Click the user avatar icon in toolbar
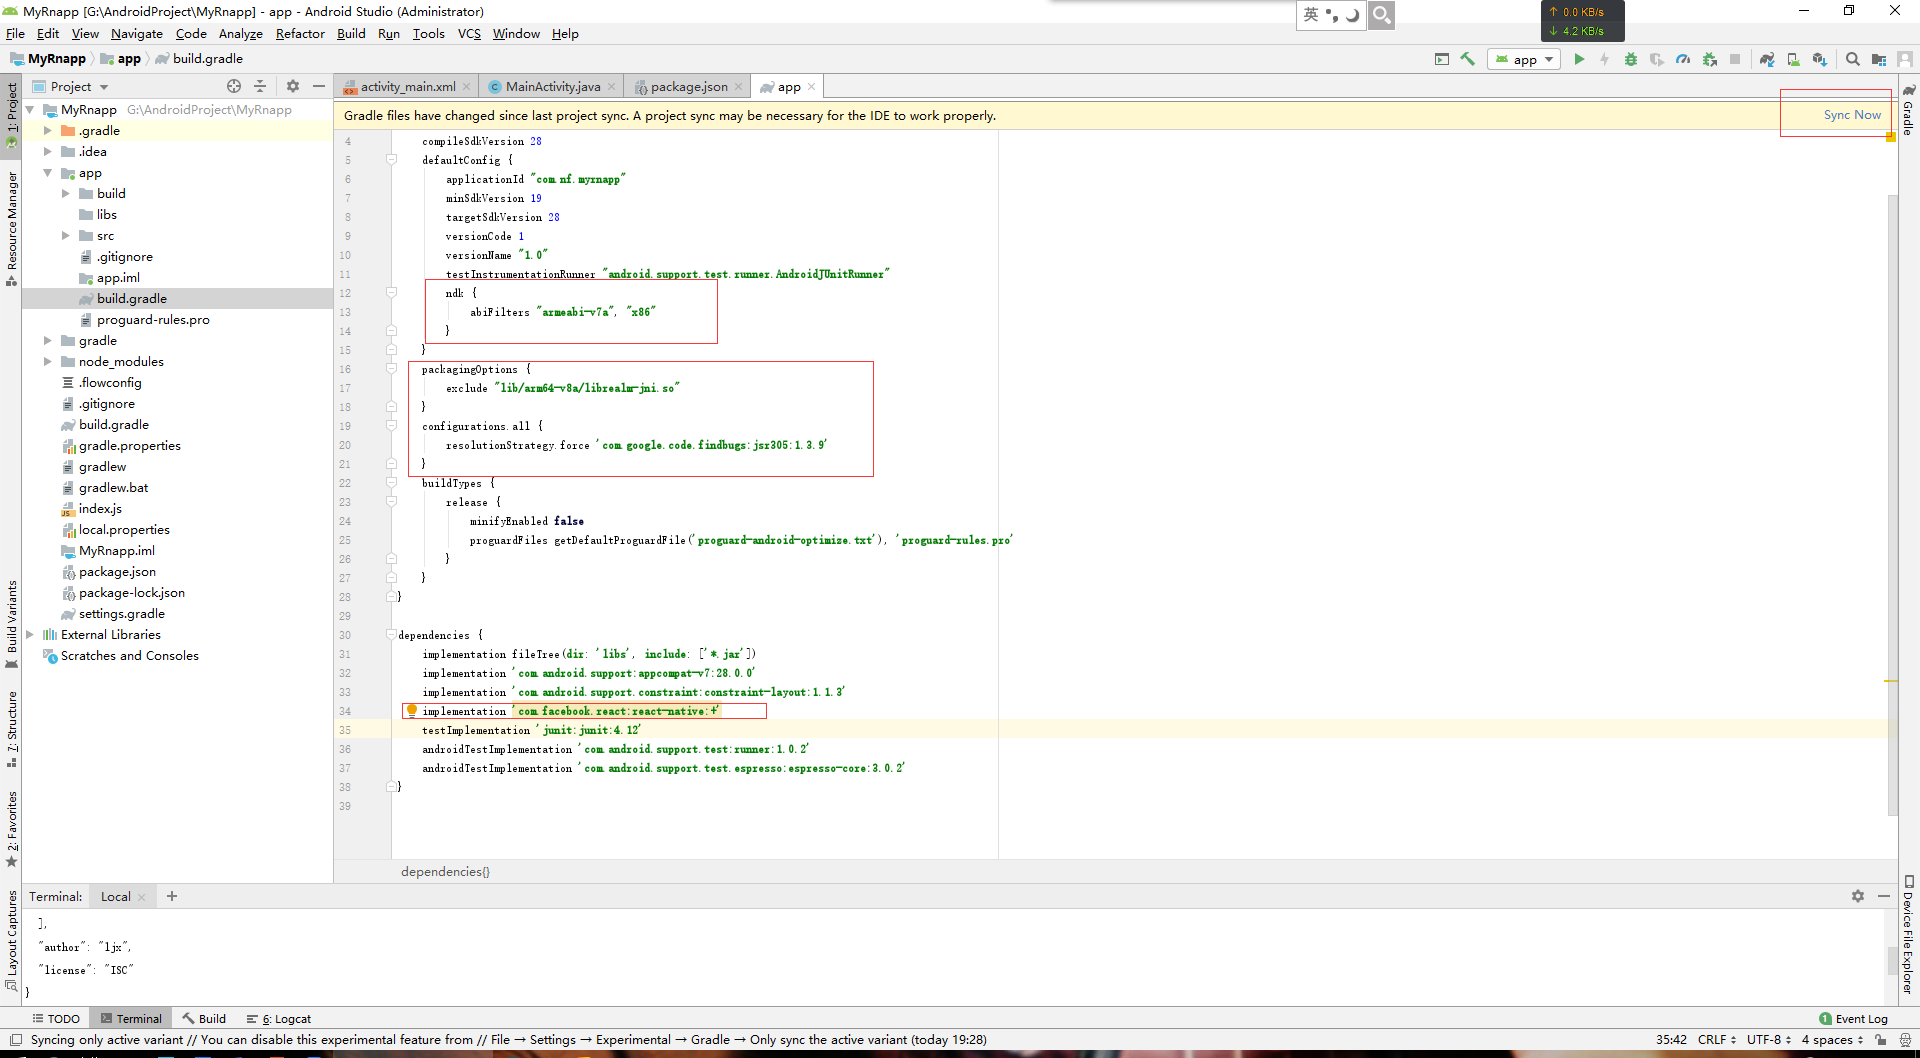1920x1058 pixels. tap(1905, 60)
